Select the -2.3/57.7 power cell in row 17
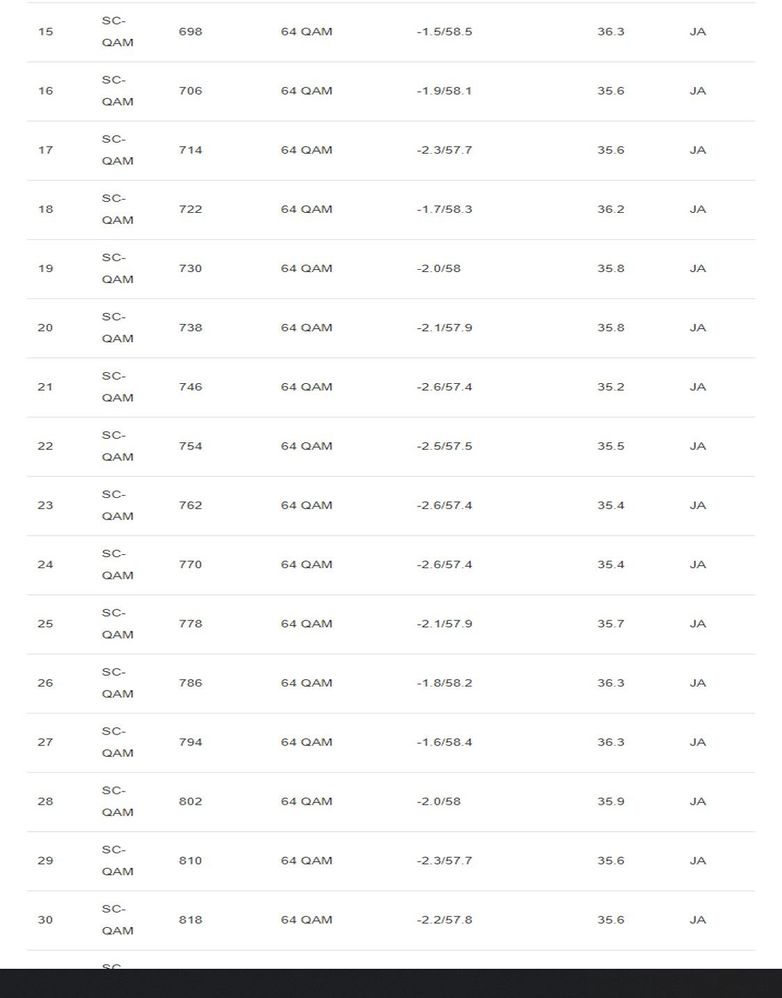 pyautogui.click(x=444, y=150)
